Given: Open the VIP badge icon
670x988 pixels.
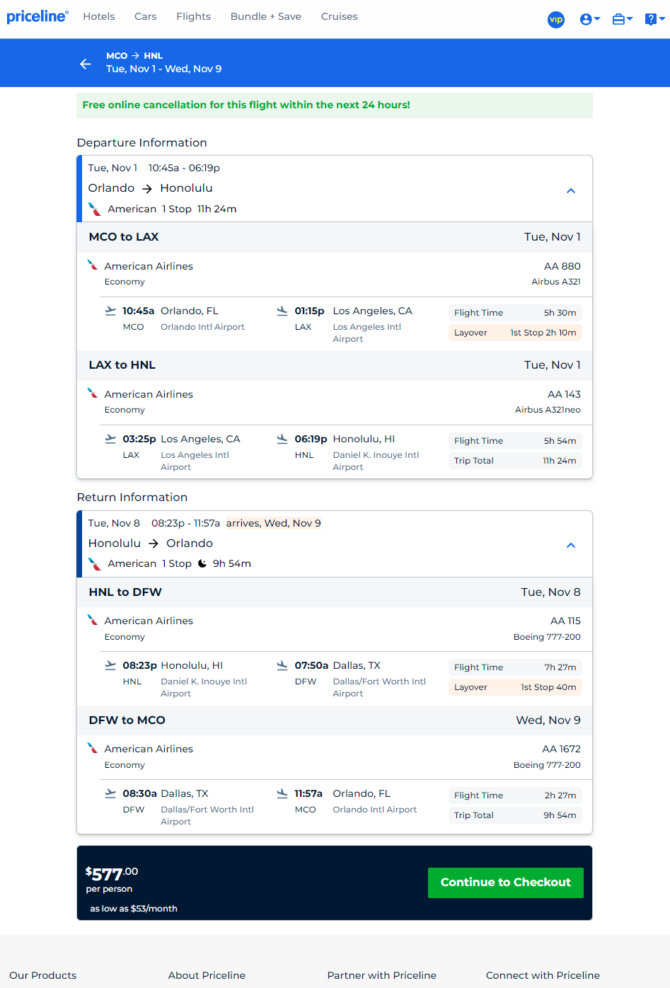Looking at the screenshot, I should pos(556,20).
